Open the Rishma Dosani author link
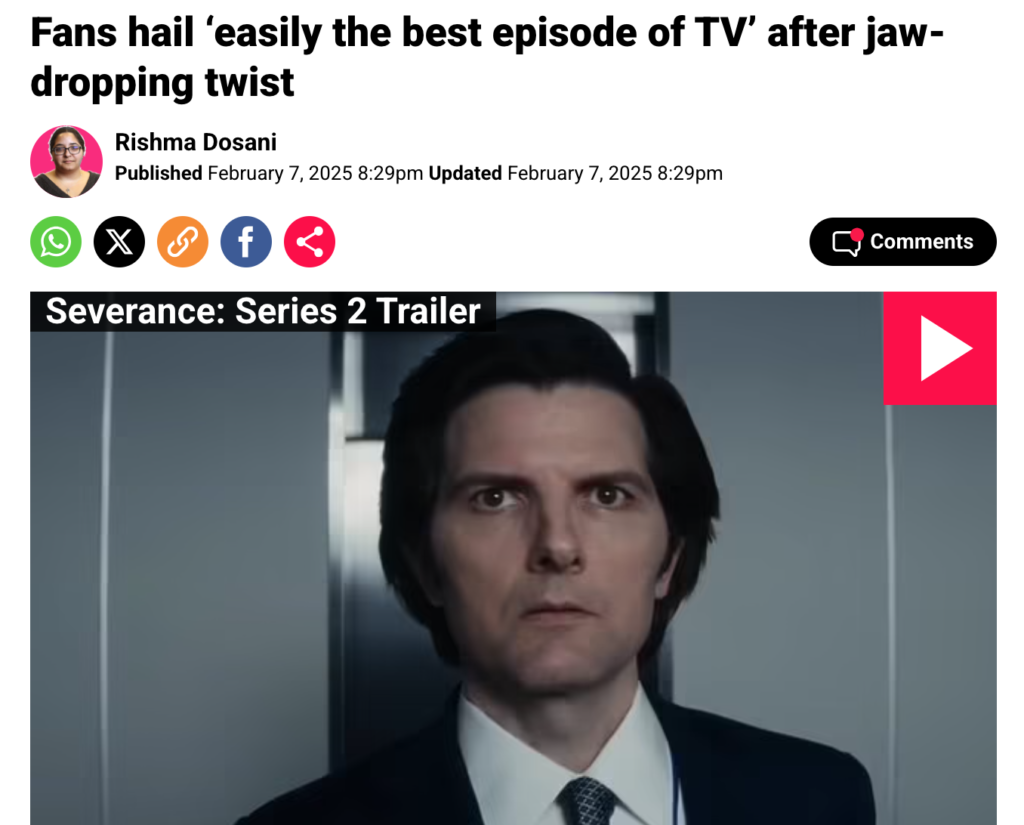This screenshot has width=1024, height=825. tap(196, 142)
